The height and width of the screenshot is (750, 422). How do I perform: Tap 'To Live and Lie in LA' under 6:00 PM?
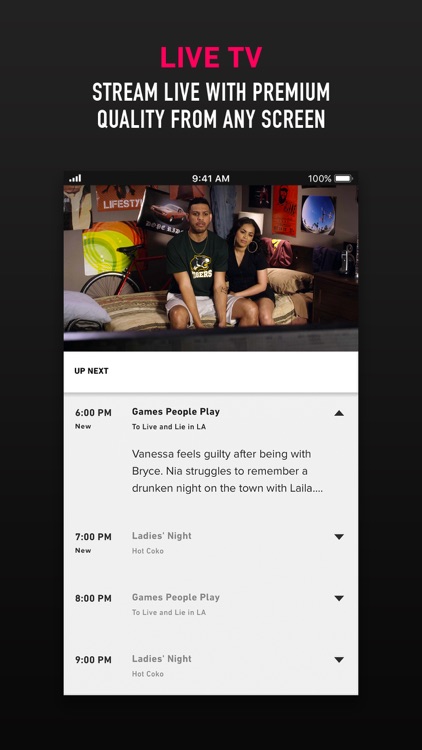coord(169,427)
